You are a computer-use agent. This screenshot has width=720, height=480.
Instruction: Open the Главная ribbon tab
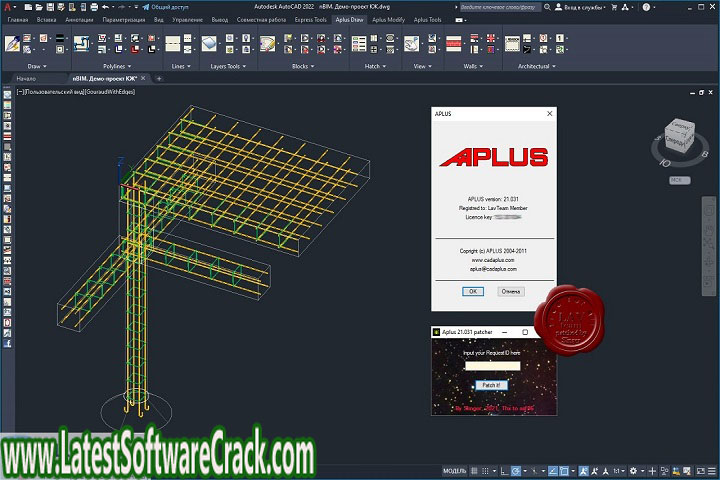(x=18, y=20)
